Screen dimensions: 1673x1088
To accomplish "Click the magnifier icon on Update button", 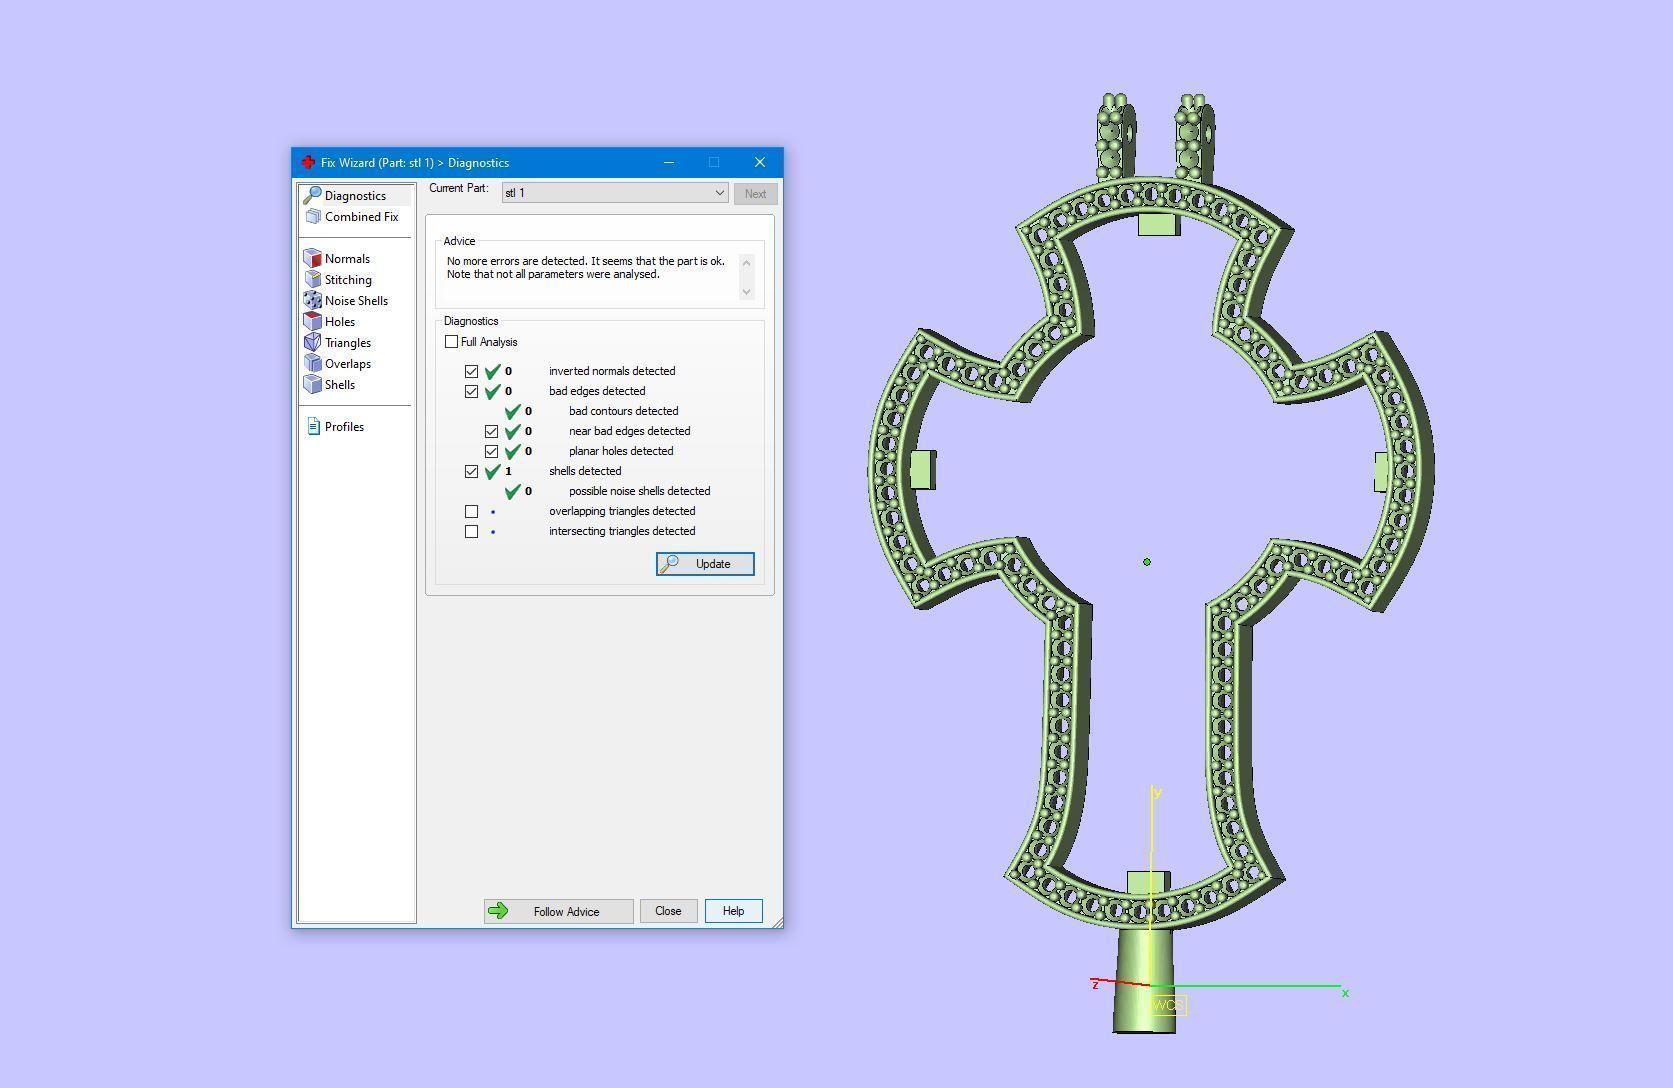I will (670, 564).
